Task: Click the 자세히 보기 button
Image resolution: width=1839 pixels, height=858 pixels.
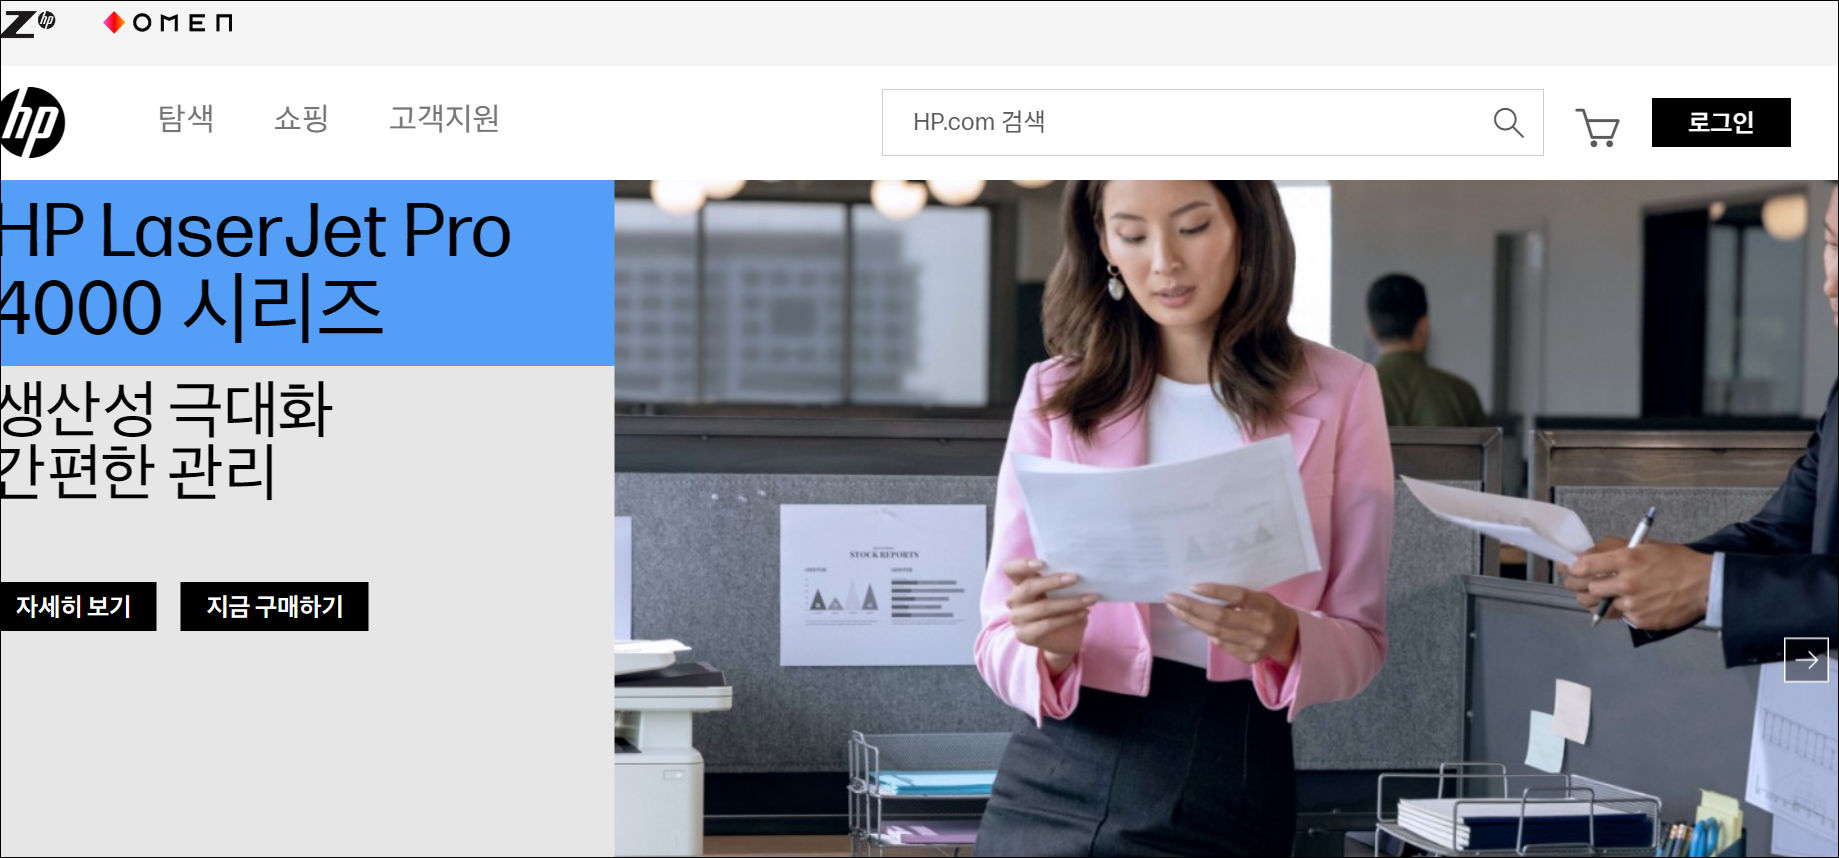Action: coord(78,606)
